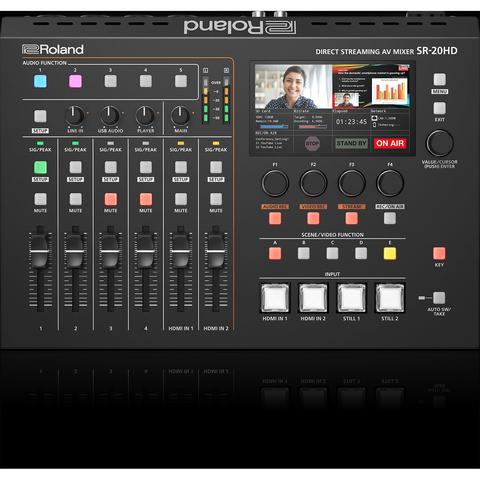
Task: Select STILL 1 input
Action: click(x=352, y=298)
